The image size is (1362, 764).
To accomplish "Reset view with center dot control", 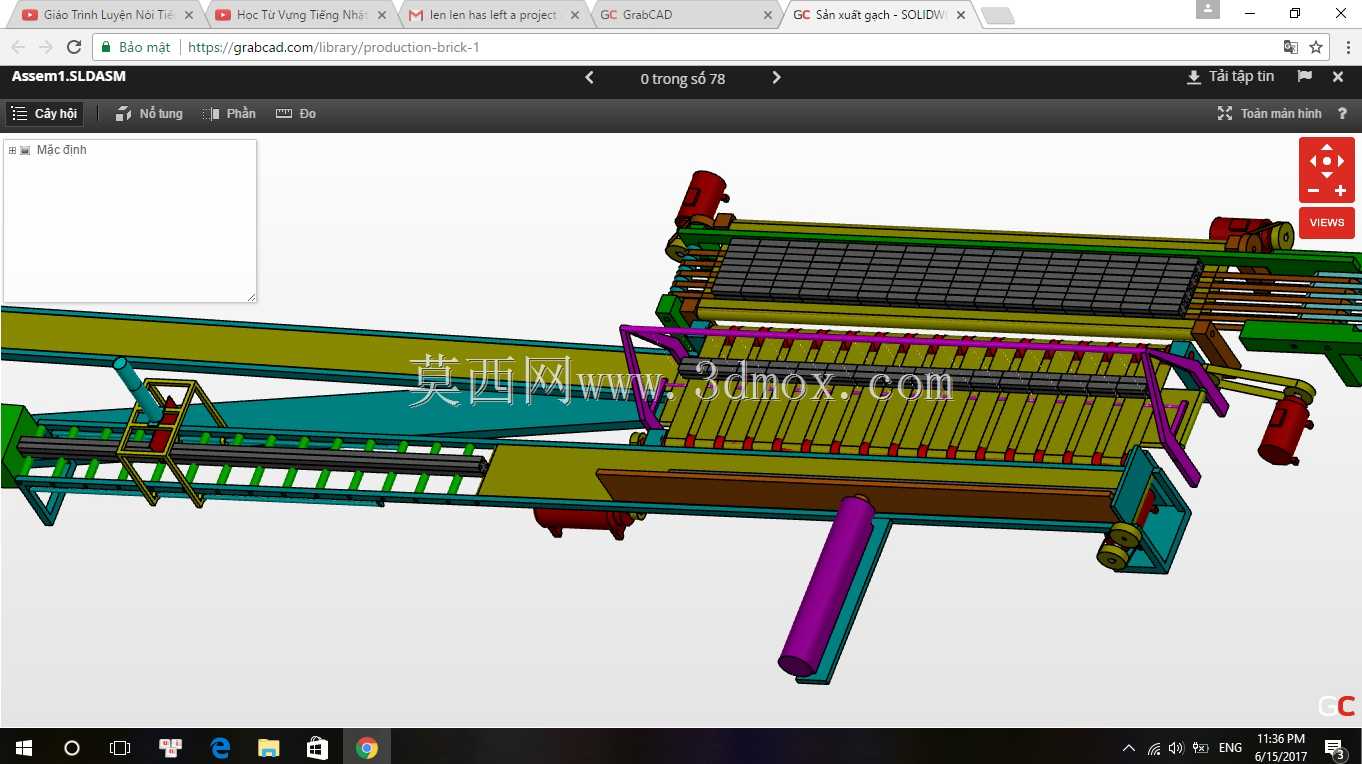I will [x=1327, y=161].
